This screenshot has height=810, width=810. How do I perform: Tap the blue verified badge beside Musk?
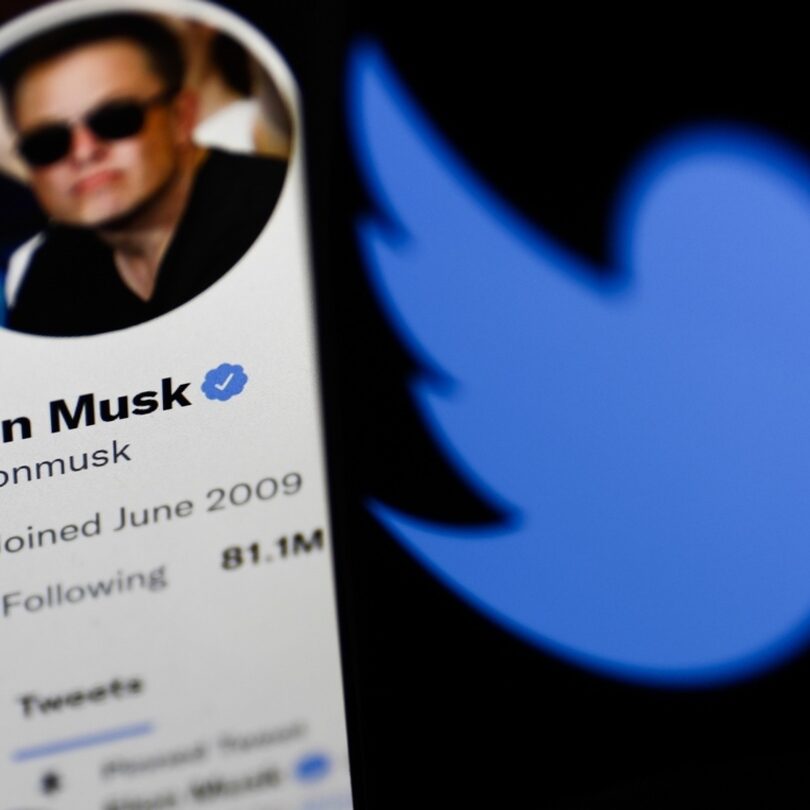click(x=224, y=381)
